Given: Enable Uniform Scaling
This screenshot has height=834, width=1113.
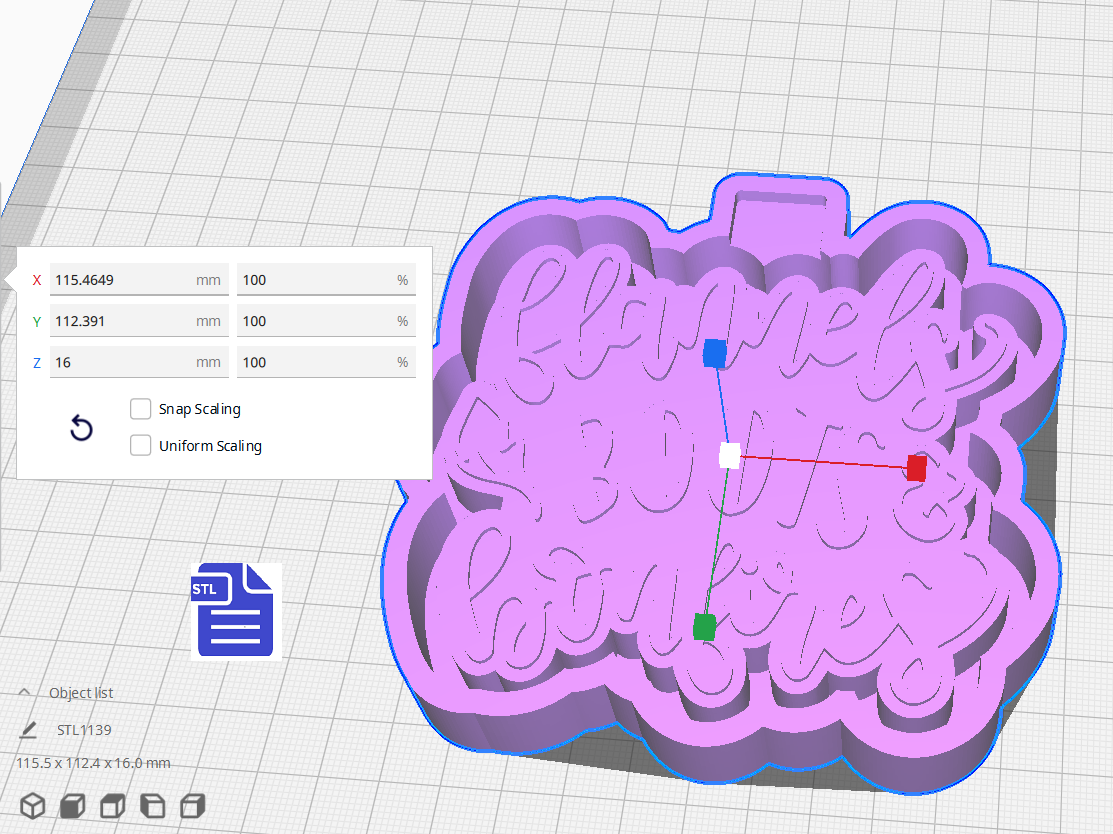Looking at the screenshot, I should click(x=140, y=445).
